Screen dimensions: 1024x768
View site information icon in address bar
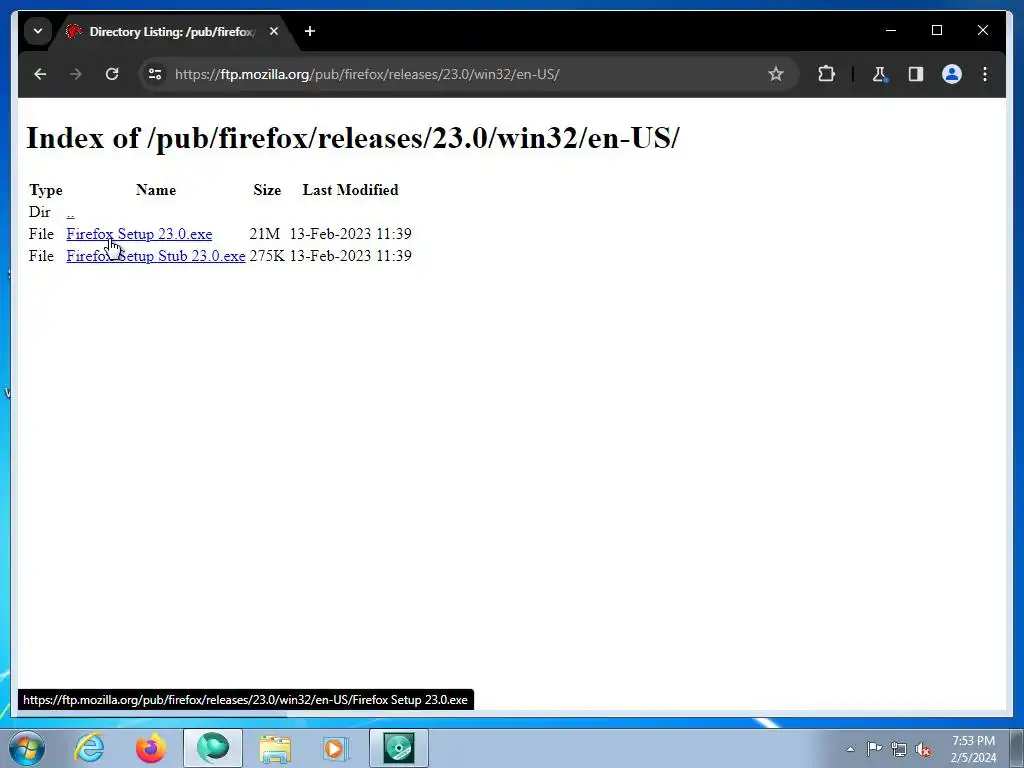tap(155, 74)
